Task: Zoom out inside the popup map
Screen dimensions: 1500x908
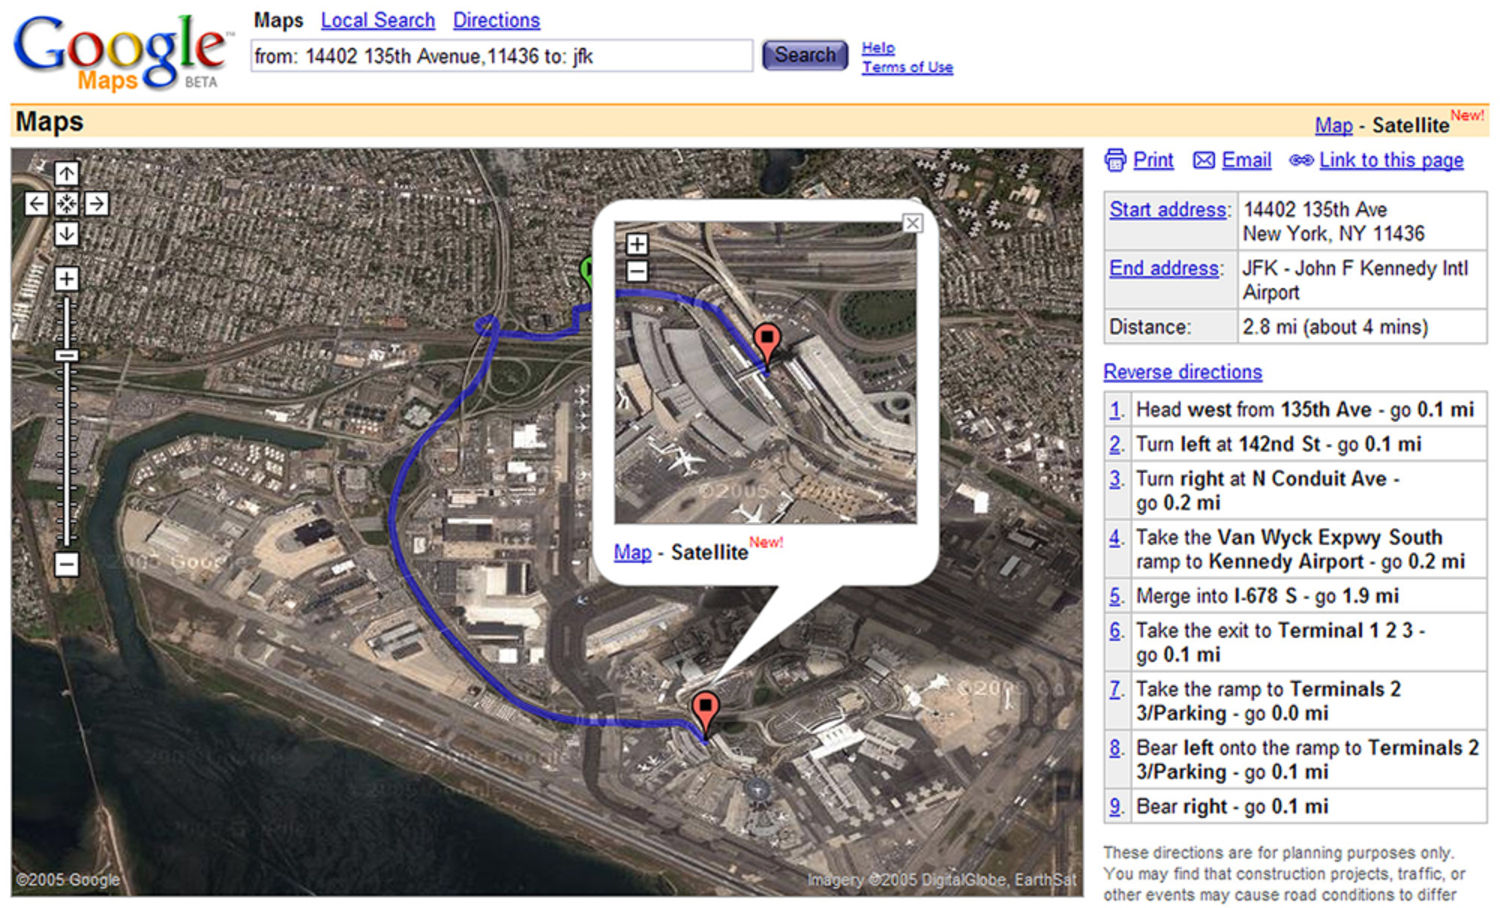Action: (637, 270)
